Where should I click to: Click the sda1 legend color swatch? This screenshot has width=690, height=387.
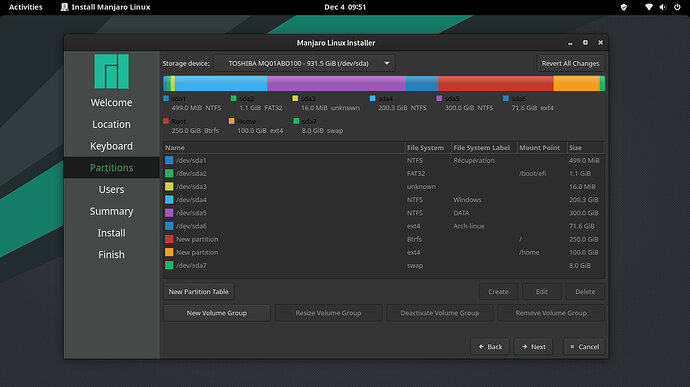pyautogui.click(x=166, y=99)
